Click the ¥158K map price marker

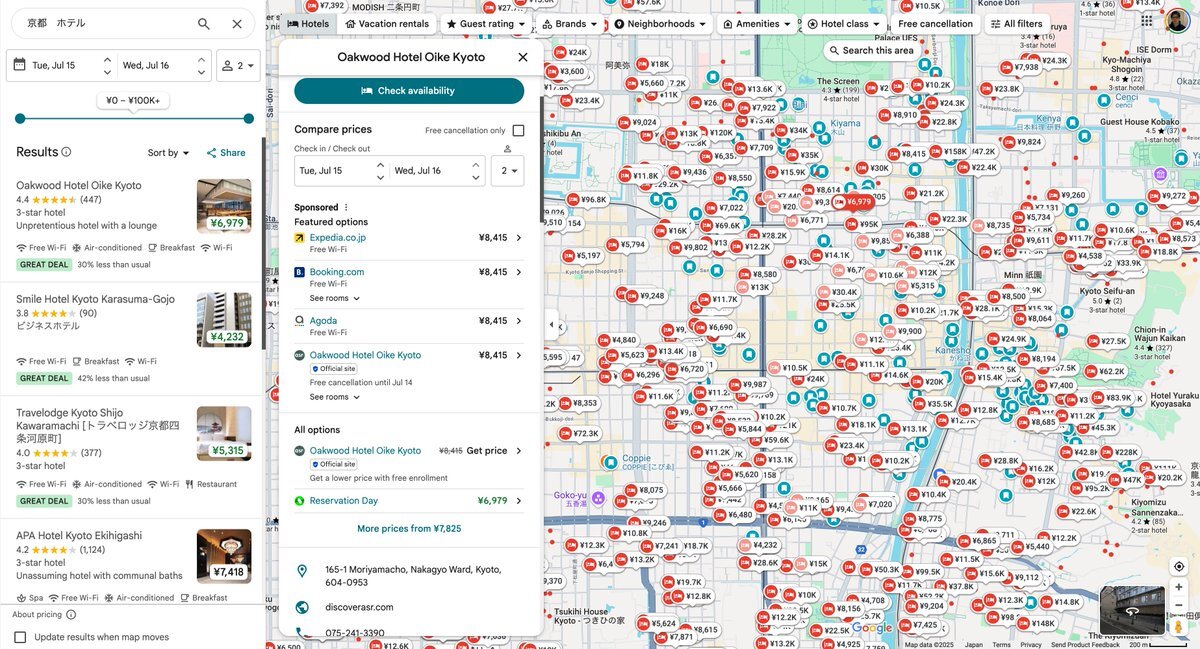point(948,152)
